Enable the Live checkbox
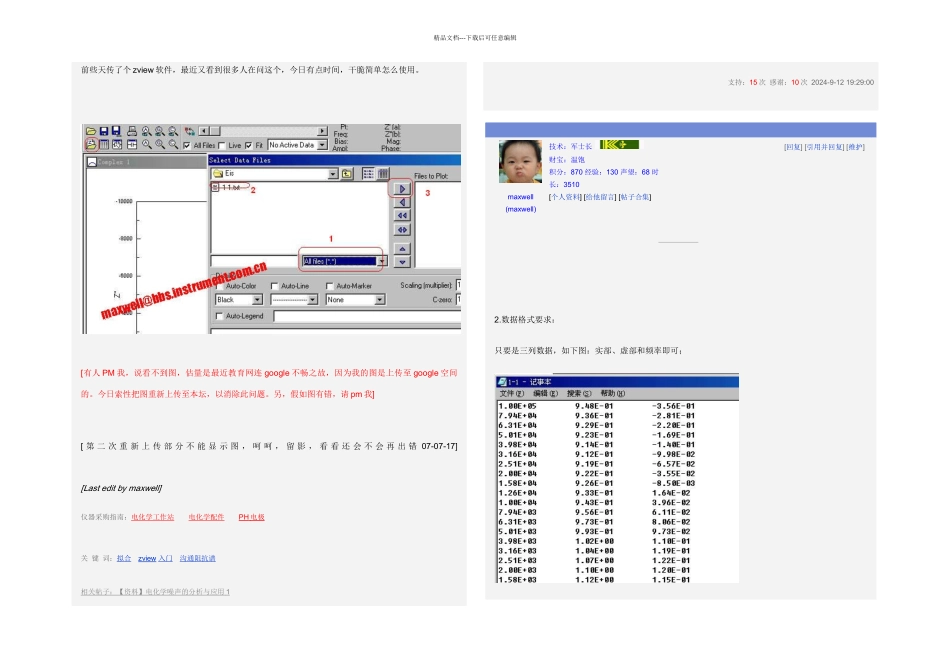 coord(222,145)
